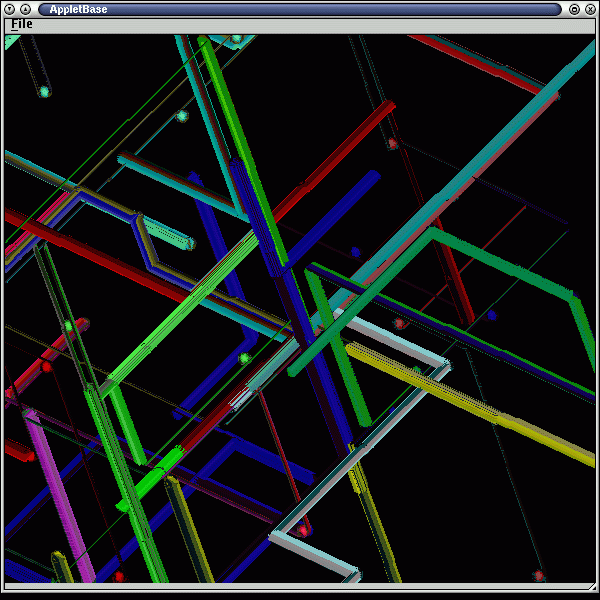The width and height of the screenshot is (600, 600).
Task: Click the up-arrow window shade button
Action: click(25, 9)
